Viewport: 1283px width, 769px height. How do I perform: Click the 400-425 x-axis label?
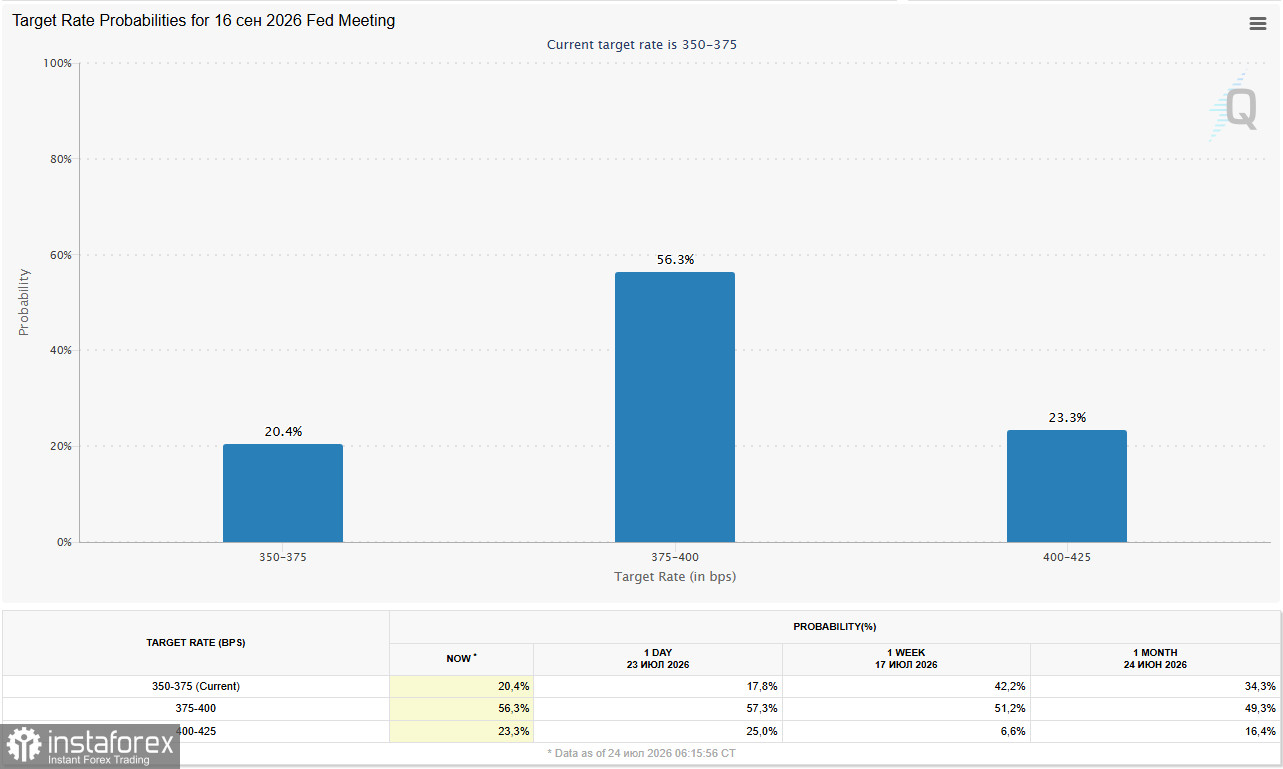pyautogui.click(x=1067, y=557)
